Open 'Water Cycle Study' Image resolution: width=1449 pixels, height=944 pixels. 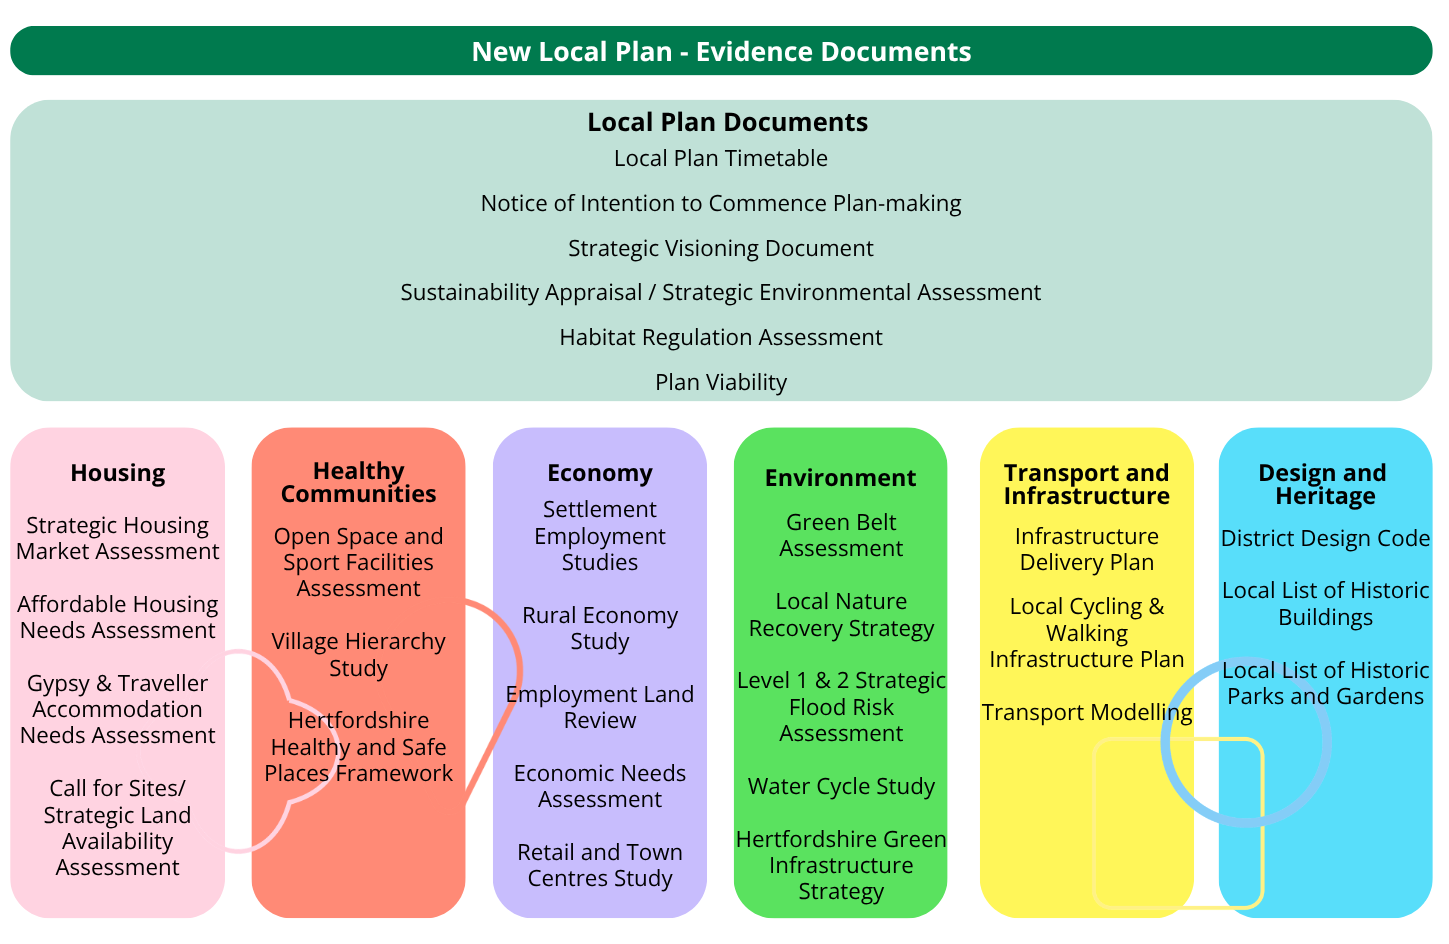click(x=841, y=787)
